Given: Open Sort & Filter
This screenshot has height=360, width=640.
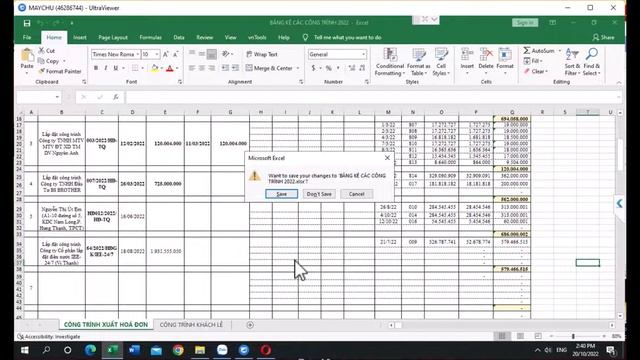Looking at the screenshot, I should (572, 62).
